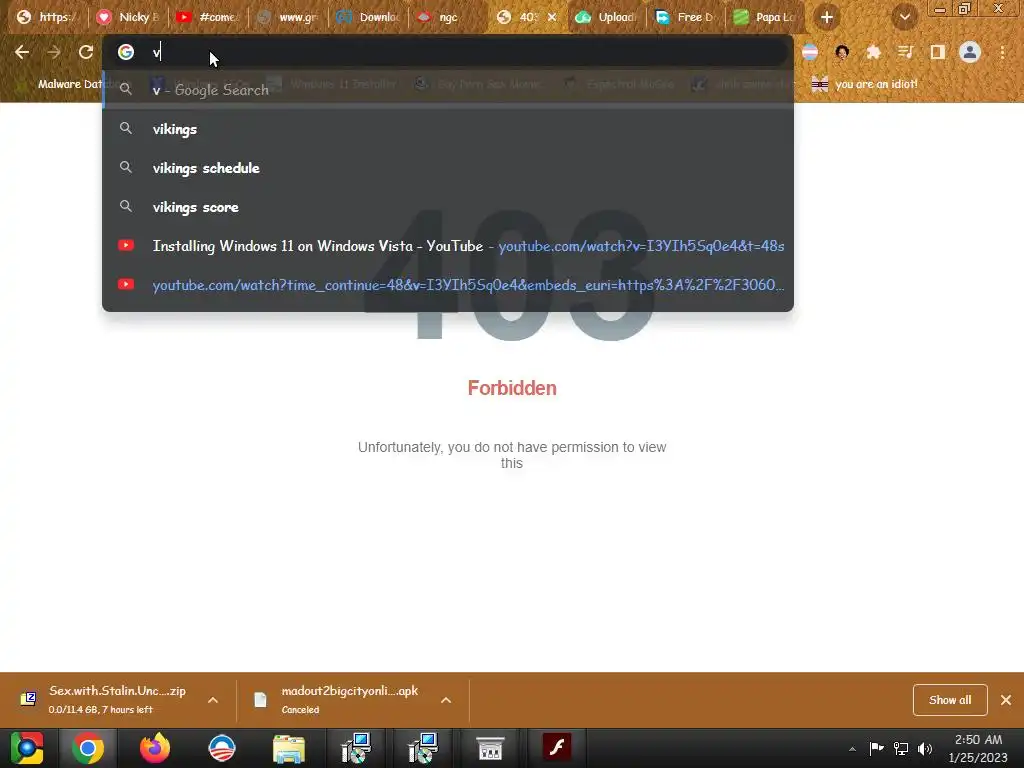Screen dimensions: 1024x768
Task: Switch to the 'Upload' tab
Action: coord(607,17)
